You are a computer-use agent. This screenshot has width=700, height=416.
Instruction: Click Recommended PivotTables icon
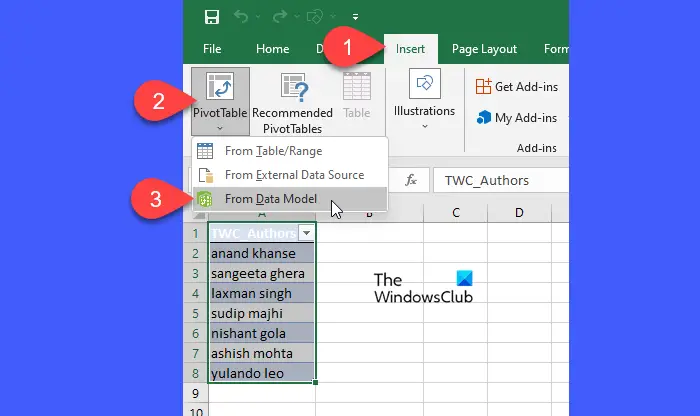[x=294, y=87]
